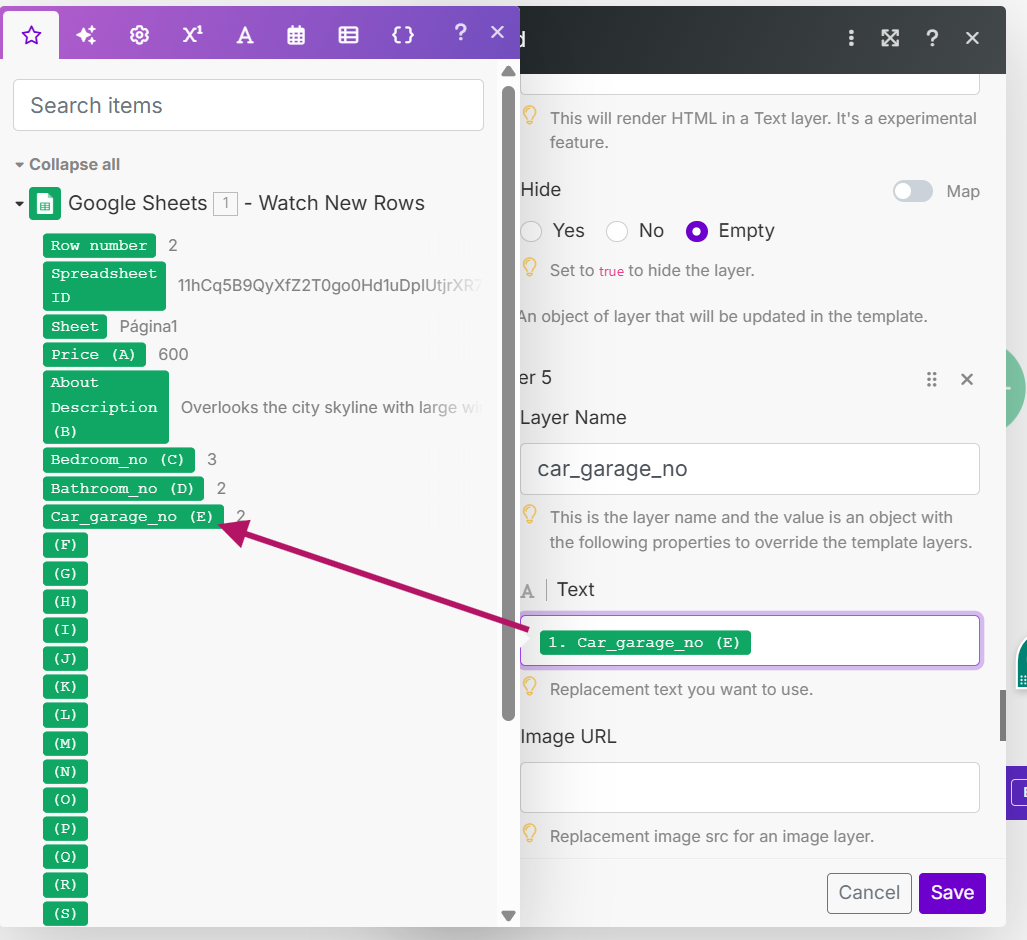
Task: Toggle the Hide field Map switch
Action: (x=913, y=191)
